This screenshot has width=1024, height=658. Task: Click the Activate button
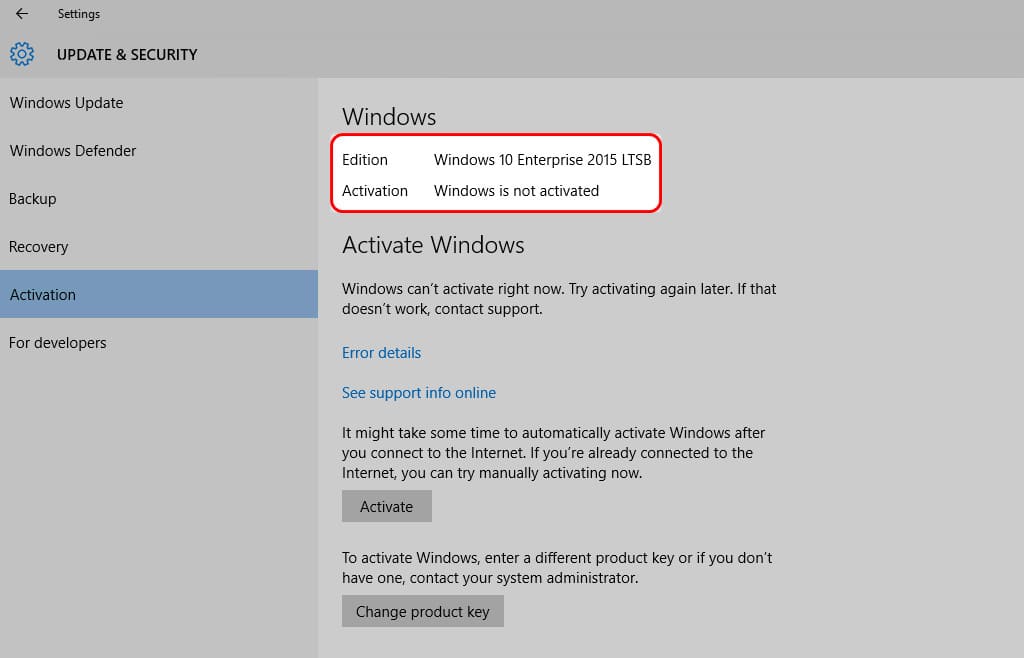[387, 506]
